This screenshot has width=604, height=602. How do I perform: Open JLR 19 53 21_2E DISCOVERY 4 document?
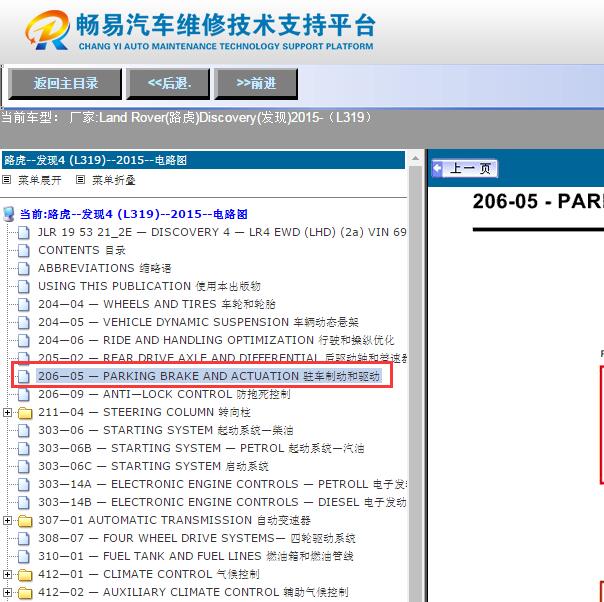coord(222,232)
